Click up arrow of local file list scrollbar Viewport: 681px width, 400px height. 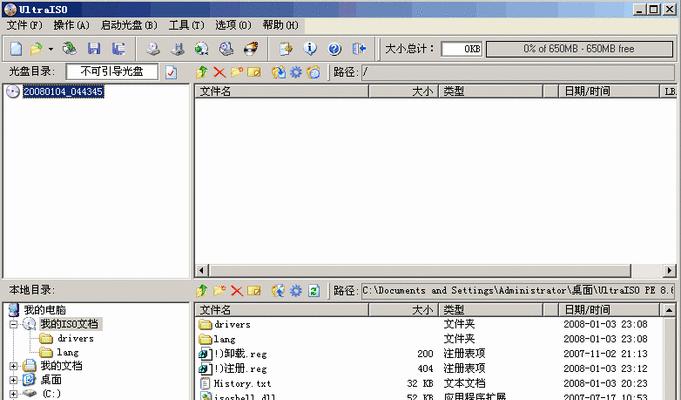(x=669, y=310)
